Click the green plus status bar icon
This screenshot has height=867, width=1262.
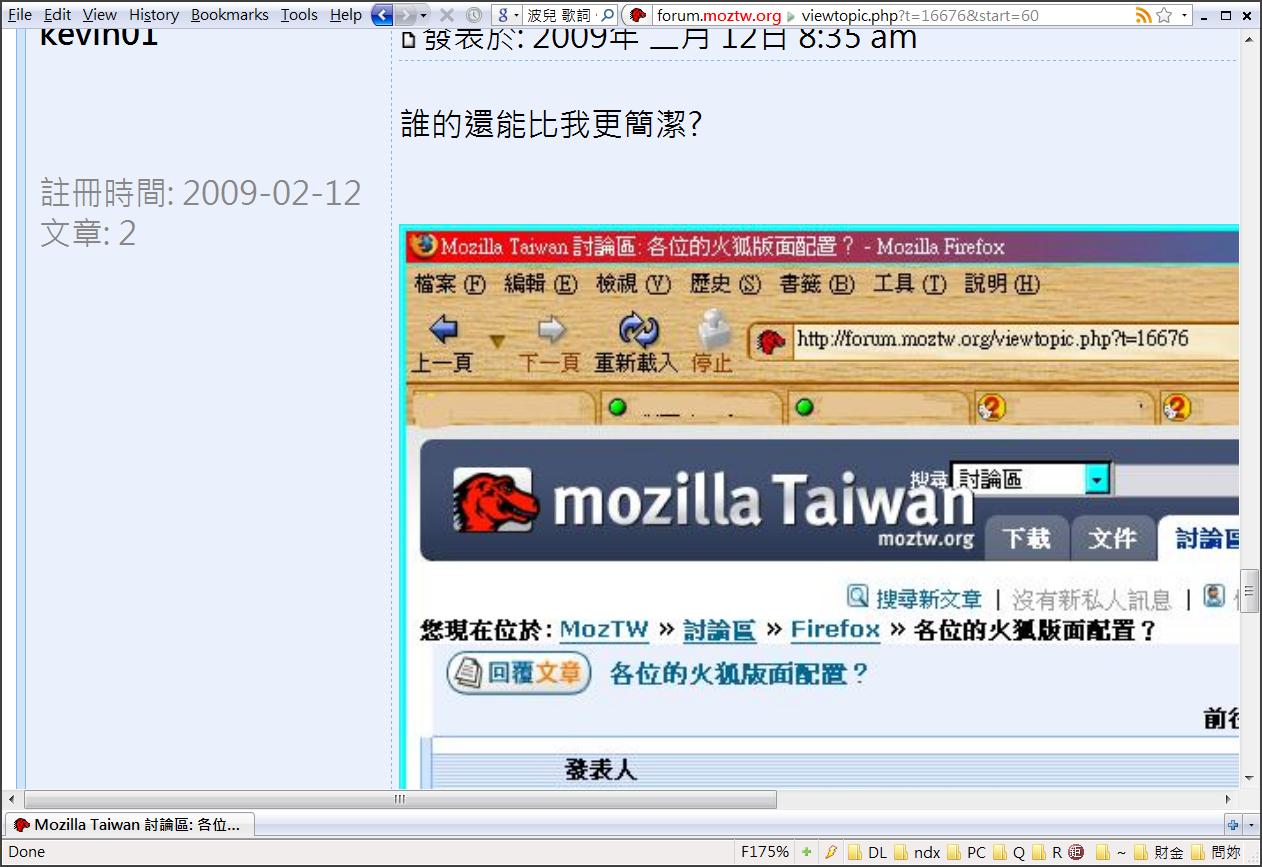(x=807, y=852)
